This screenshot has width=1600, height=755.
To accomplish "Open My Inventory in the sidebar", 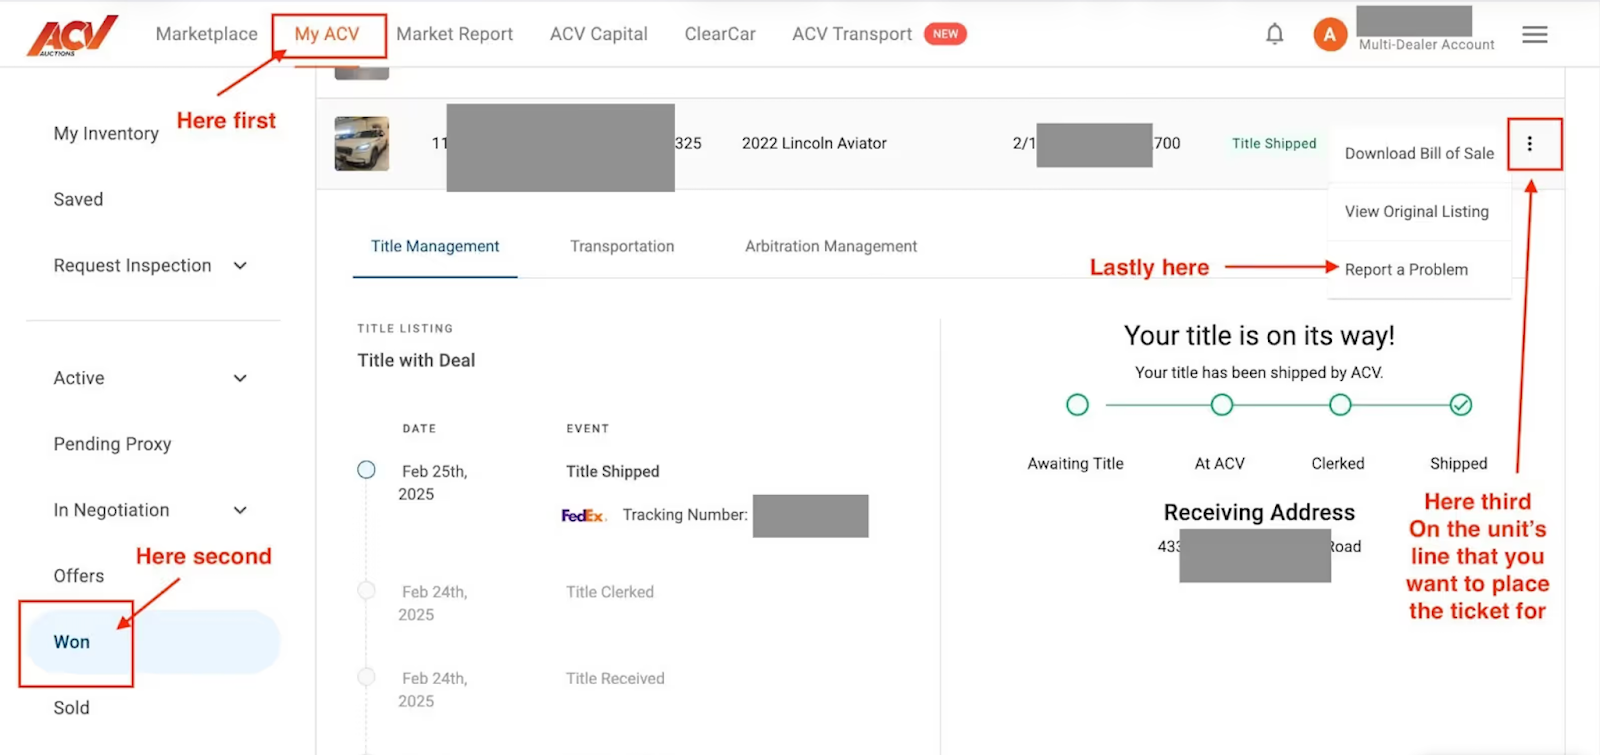I will pyautogui.click(x=106, y=133).
